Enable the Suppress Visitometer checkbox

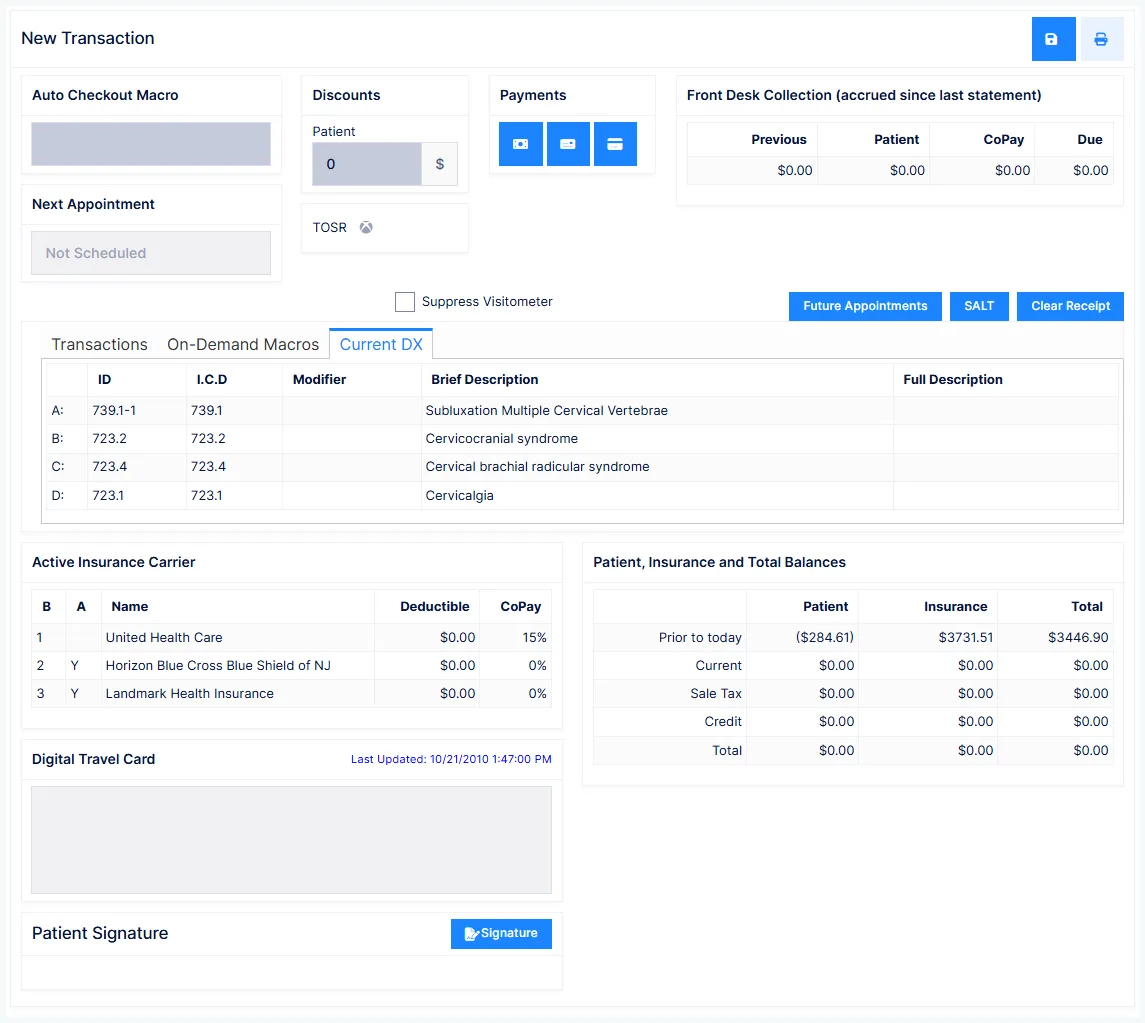[405, 302]
